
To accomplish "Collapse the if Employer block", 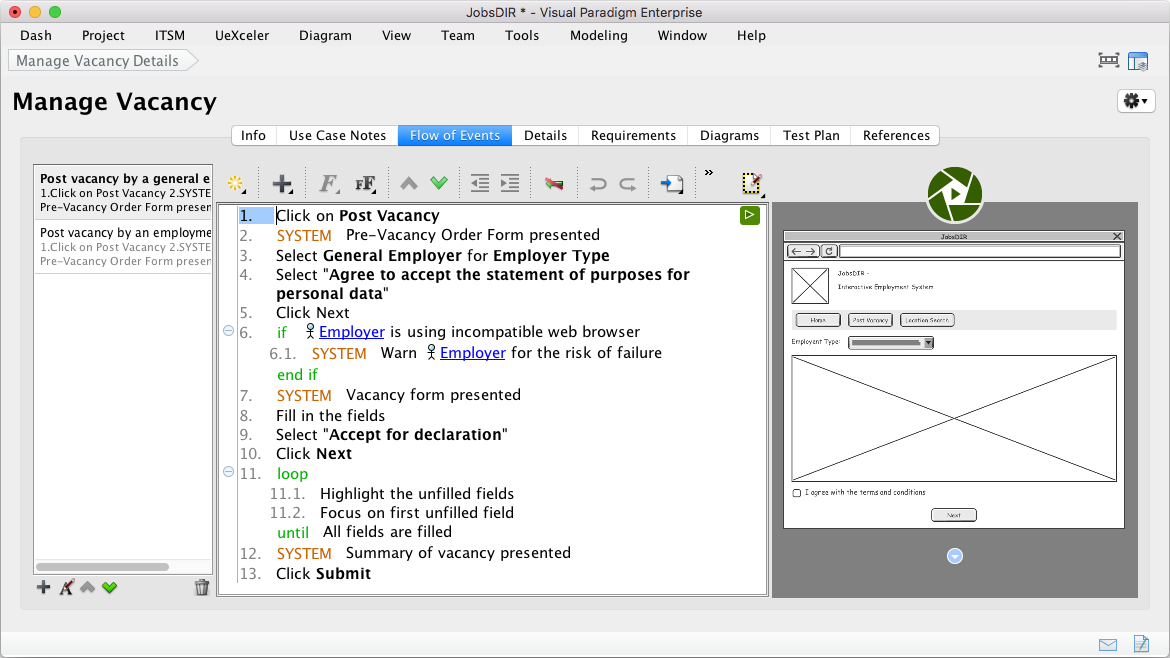I will [228, 331].
